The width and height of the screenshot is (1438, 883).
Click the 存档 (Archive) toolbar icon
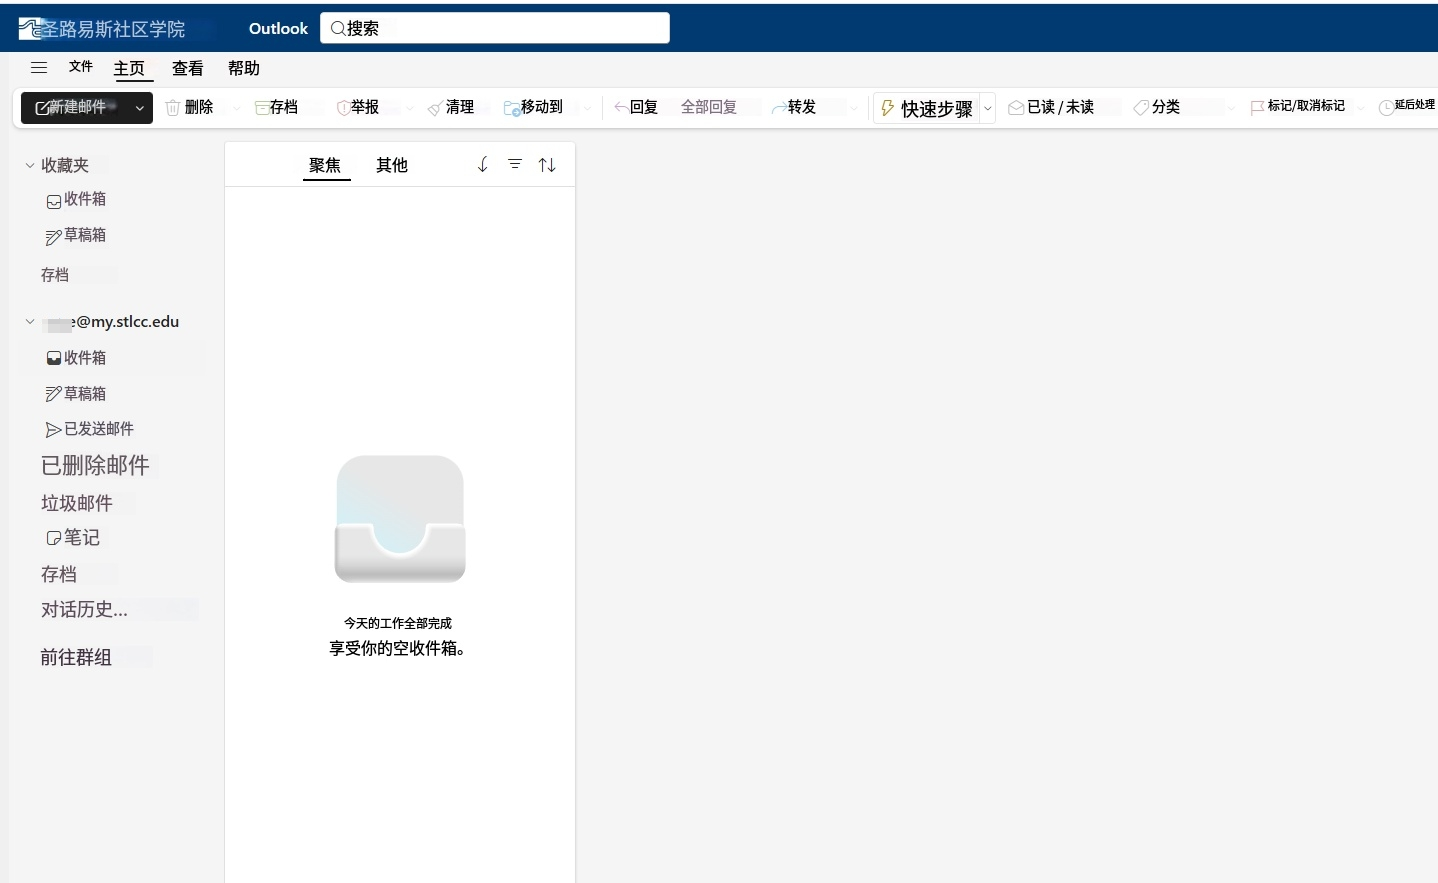click(x=261, y=108)
